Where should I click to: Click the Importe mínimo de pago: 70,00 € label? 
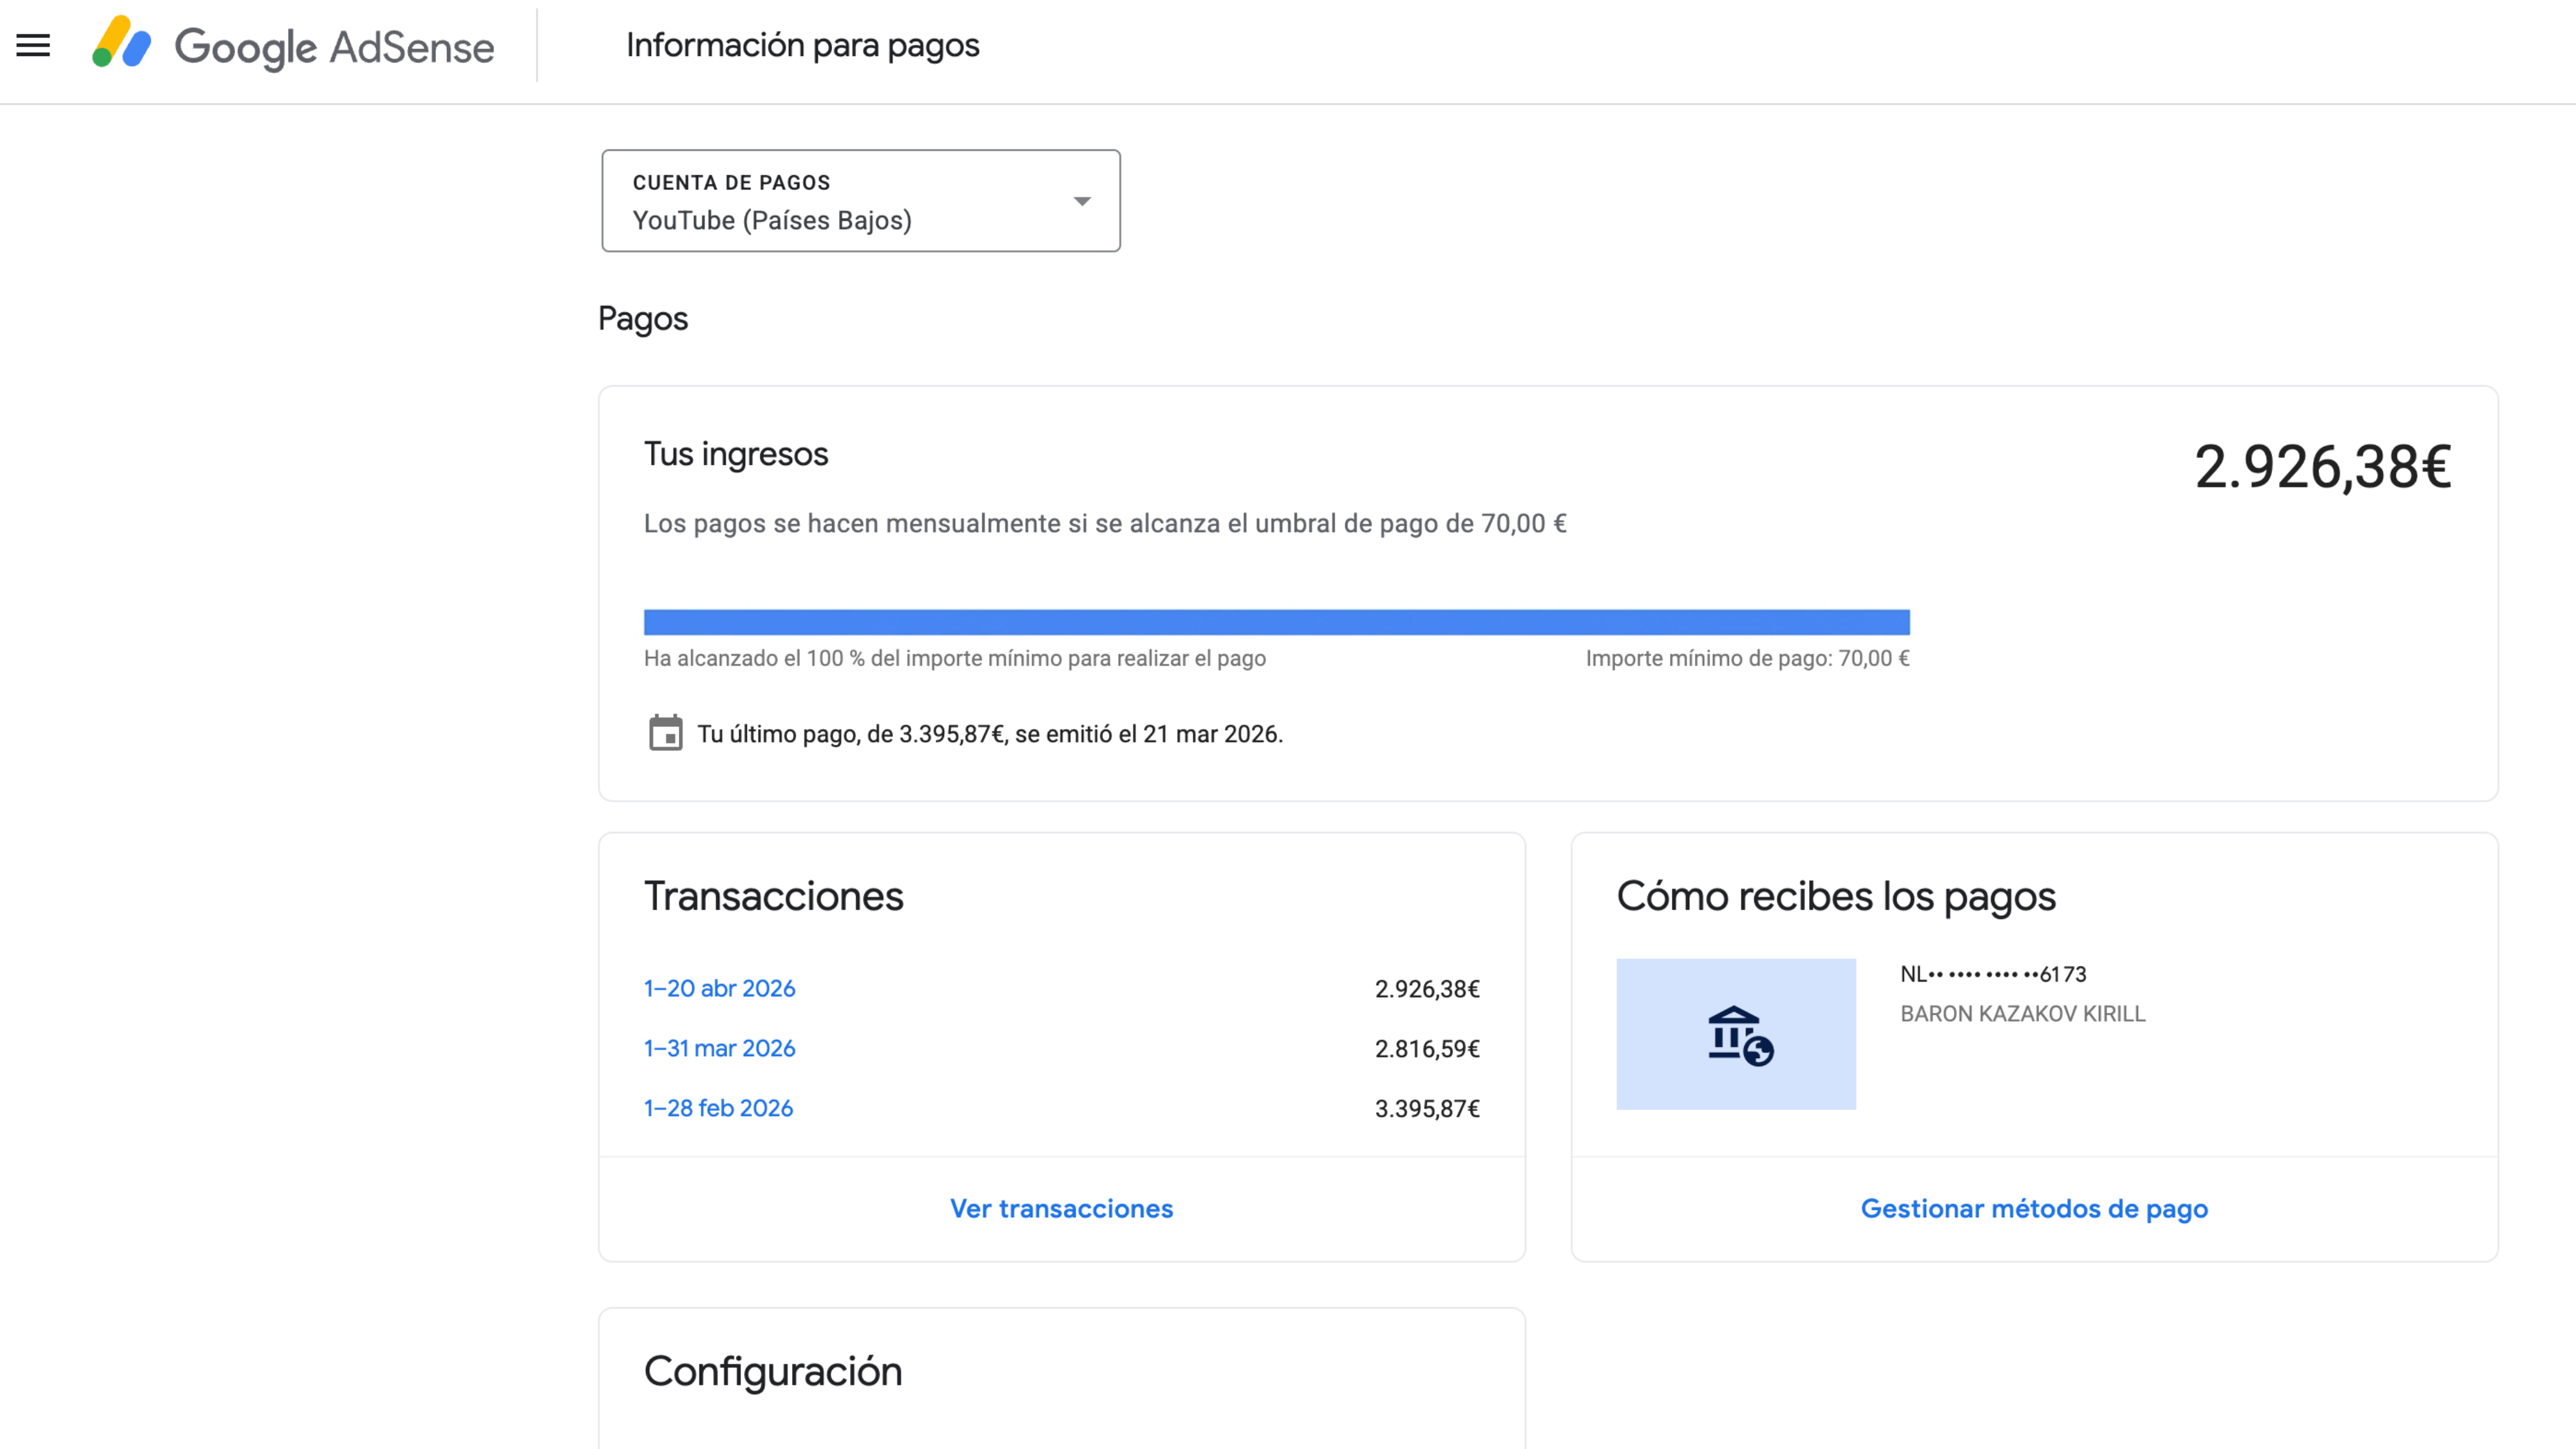click(1747, 658)
